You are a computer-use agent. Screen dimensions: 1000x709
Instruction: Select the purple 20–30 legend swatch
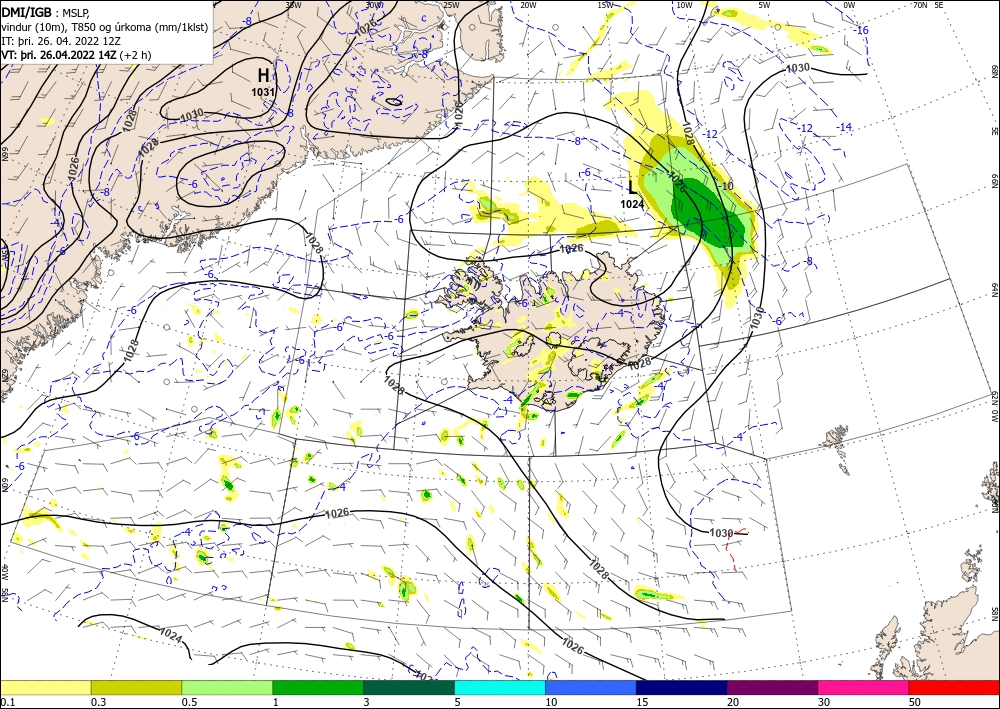click(772, 687)
